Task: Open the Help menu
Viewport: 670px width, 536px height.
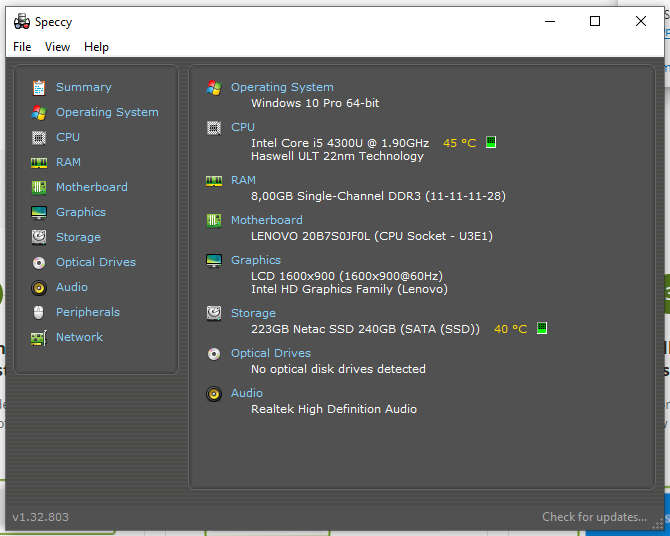Action: click(x=96, y=47)
